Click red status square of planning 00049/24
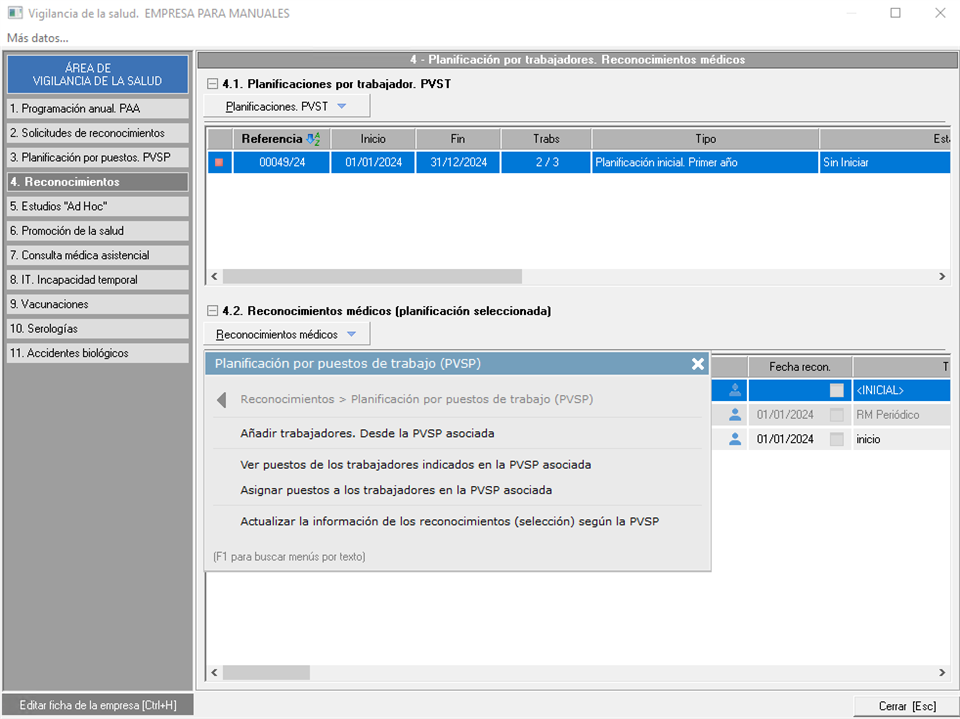Screen dimensions: 960x719 click(x=219, y=162)
